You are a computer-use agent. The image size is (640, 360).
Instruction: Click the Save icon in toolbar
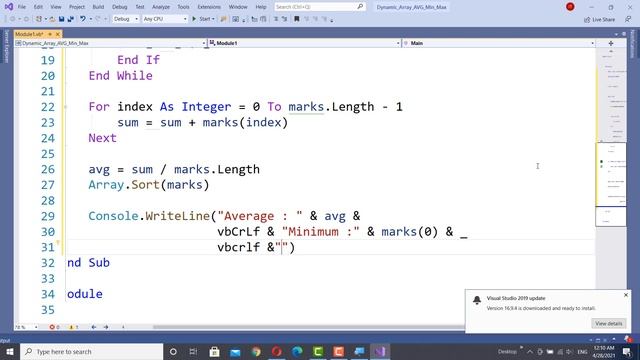[x=61, y=19]
